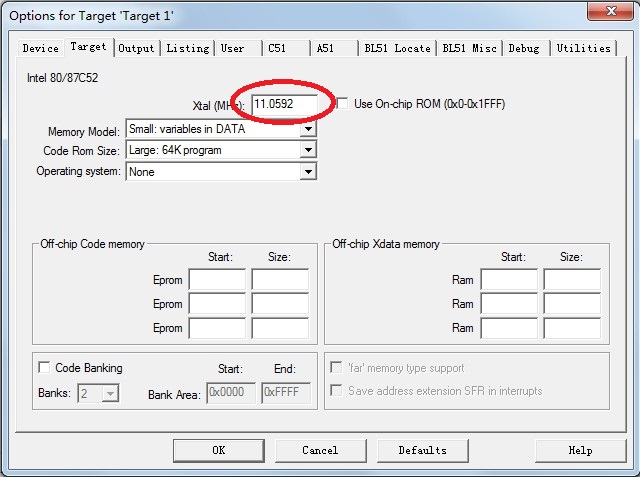The width and height of the screenshot is (640, 477).
Task: Click the first Ram Size field
Action: pos(571,280)
